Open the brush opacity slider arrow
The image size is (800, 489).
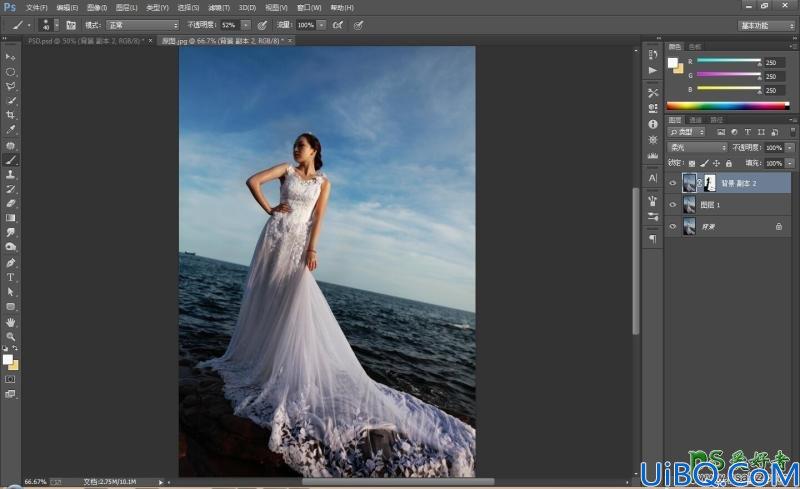click(x=246, y=25)
